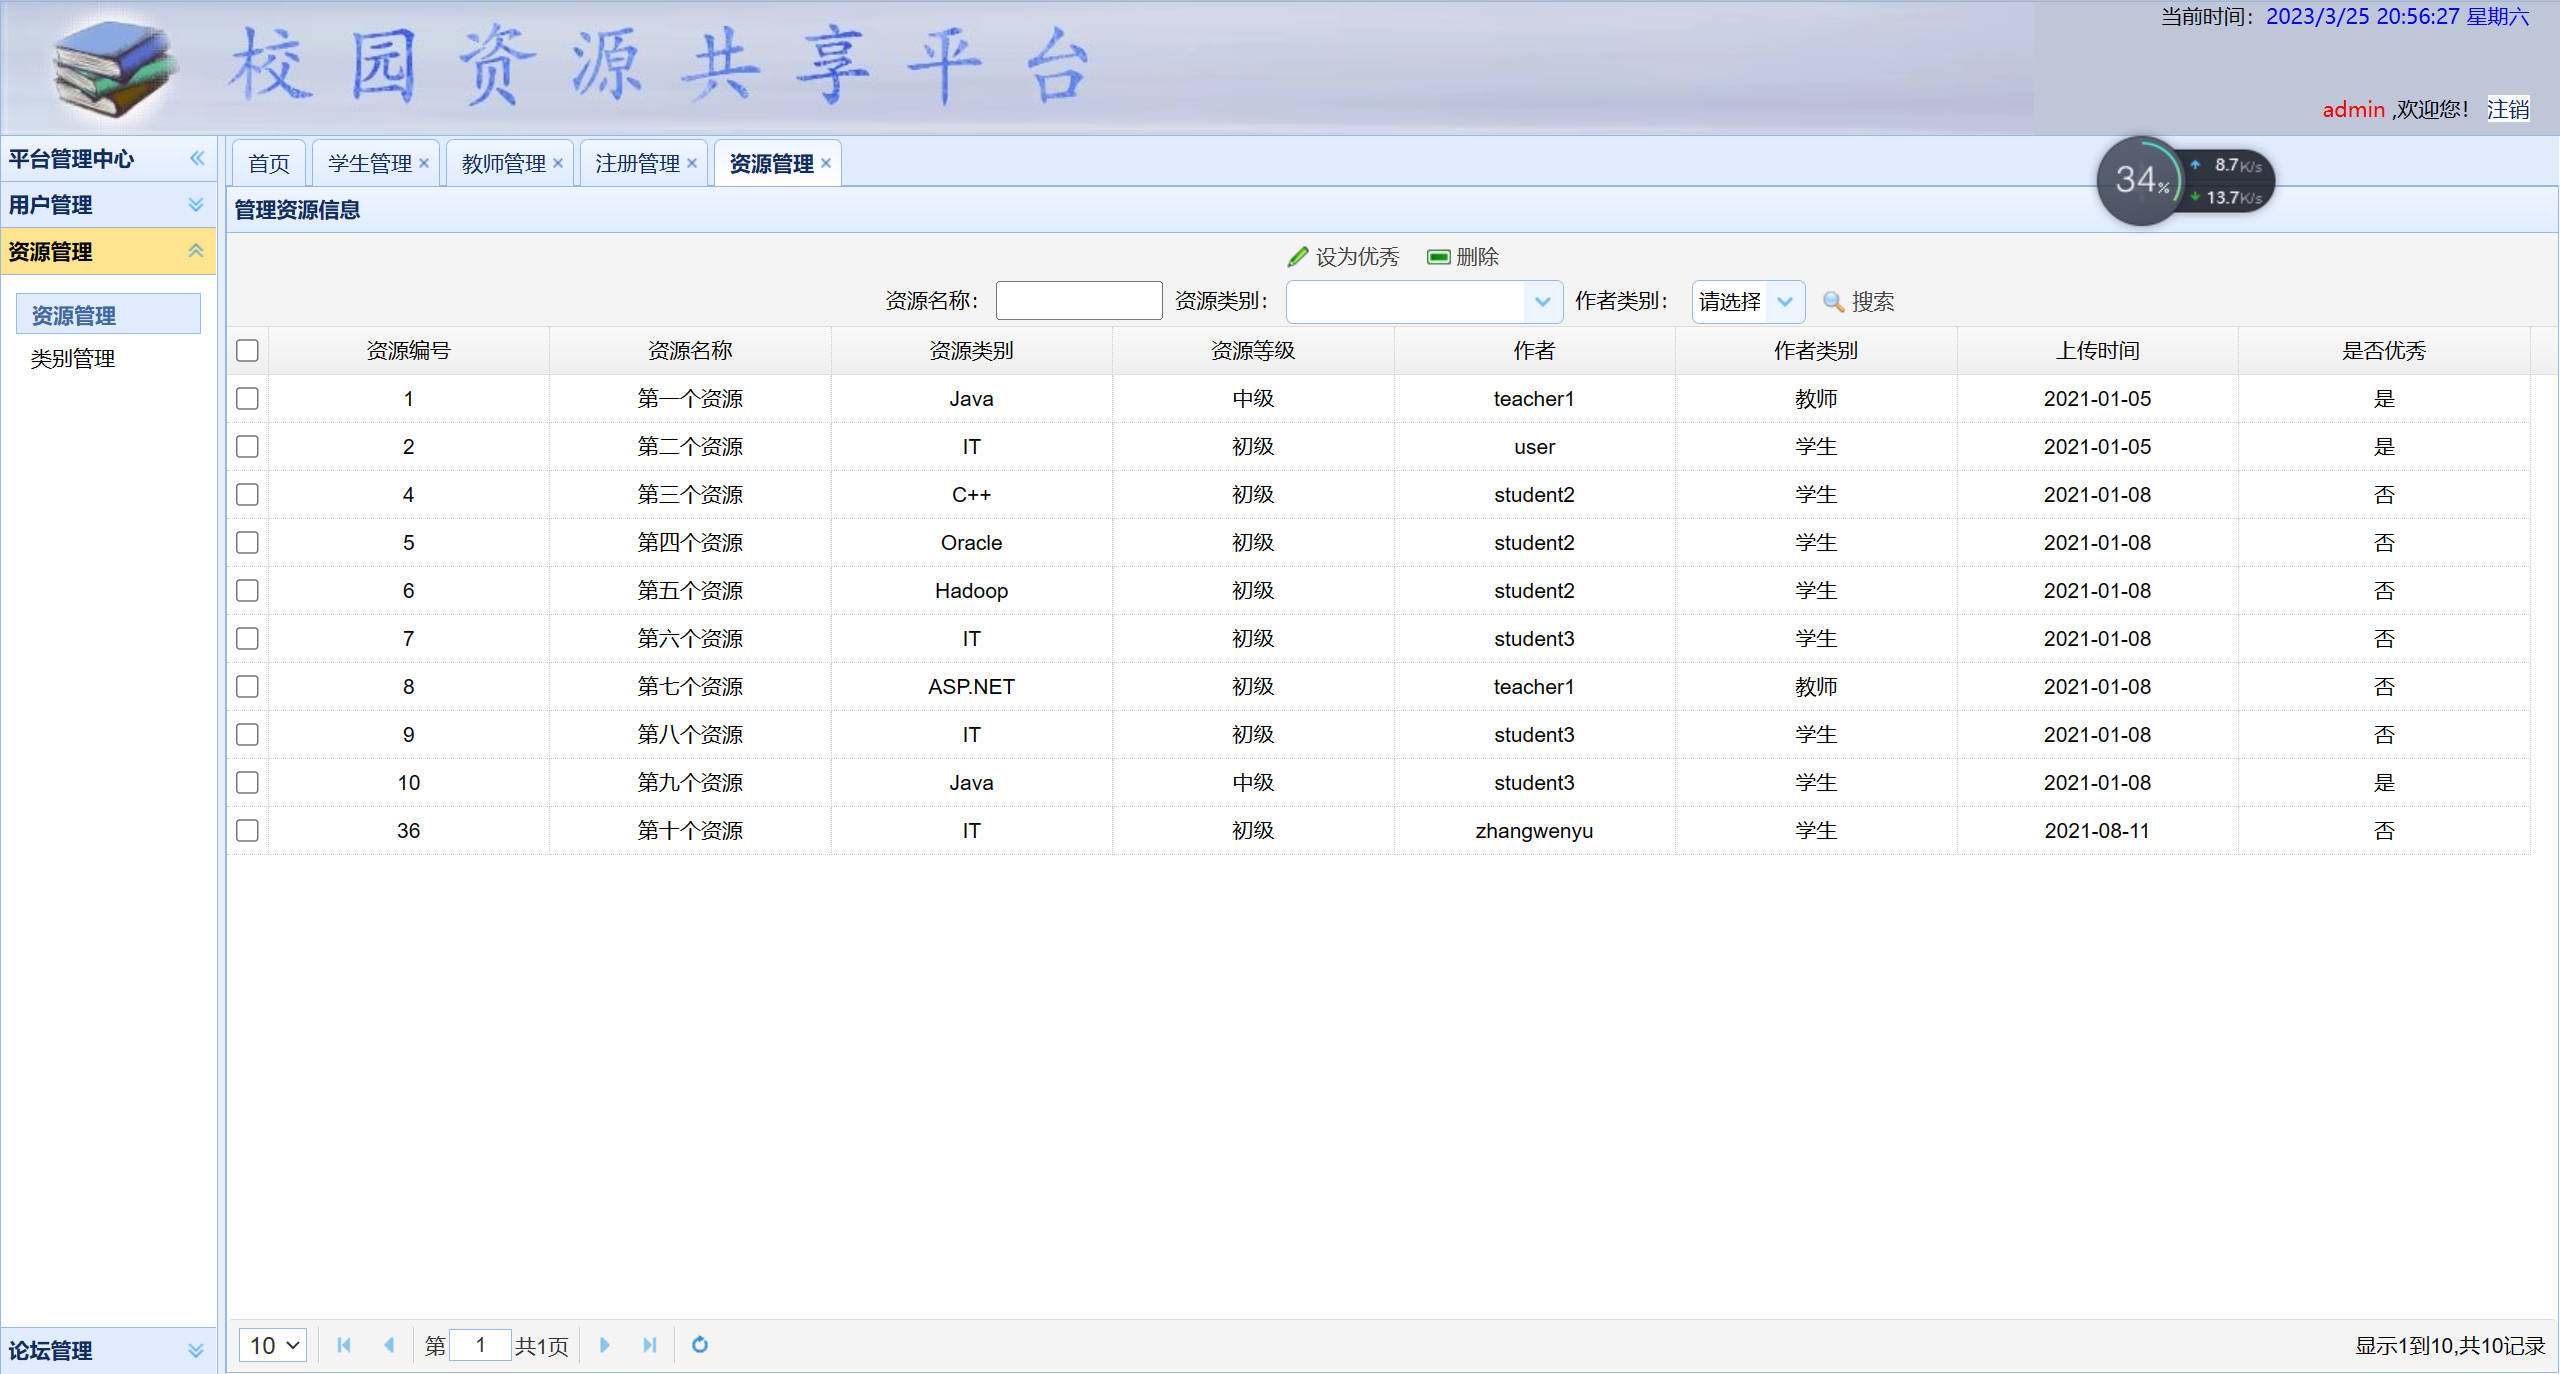The height and width of the screenshot is (1374, 2560).
Task: Click inside the 资源名称 input field
Action: (1078, 300)
